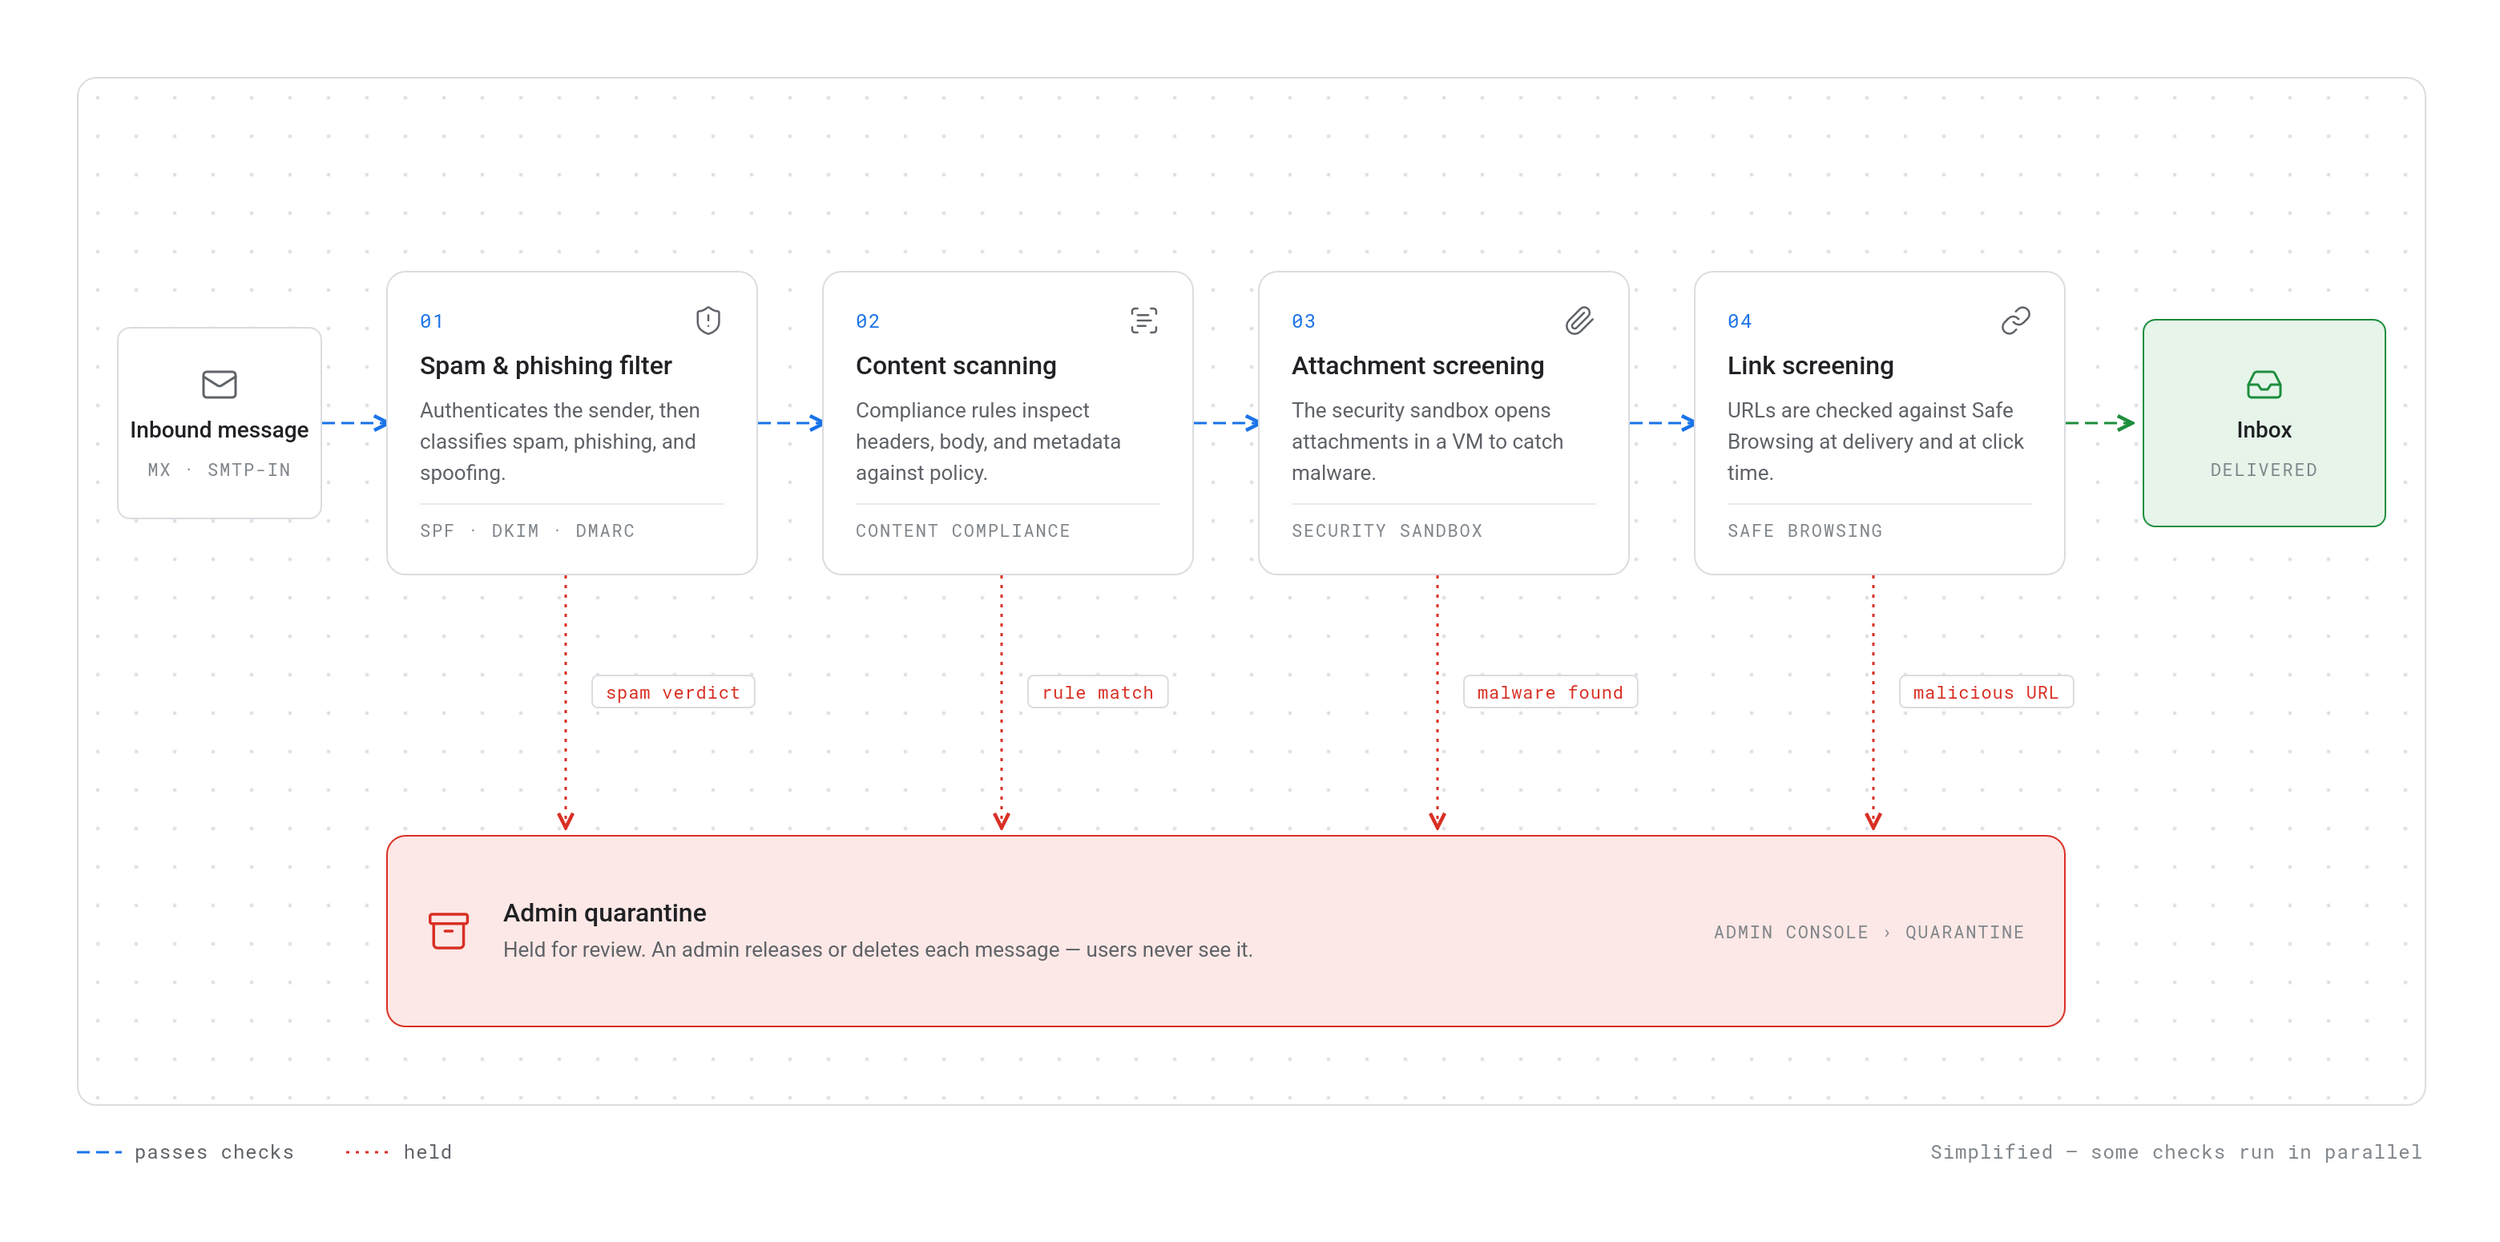
Task: Click 'passes checks' legend entry
Action: tap(186, 1152)
